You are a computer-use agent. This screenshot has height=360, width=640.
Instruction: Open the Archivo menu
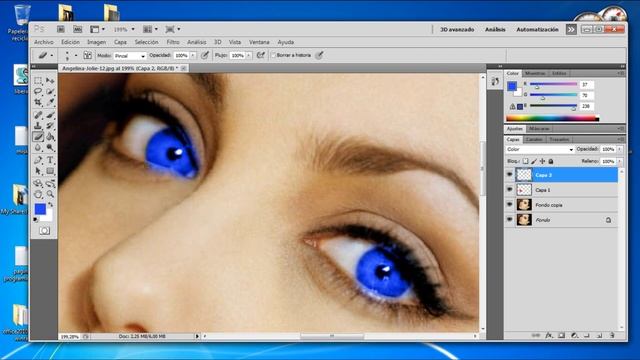tap(44, 42)
